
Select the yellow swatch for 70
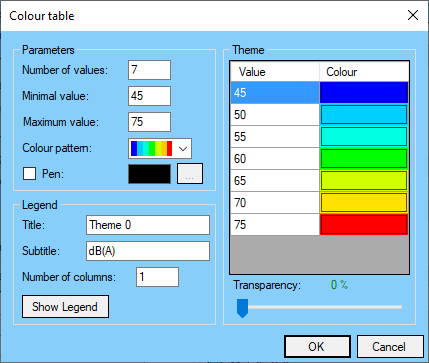(364, 203)
